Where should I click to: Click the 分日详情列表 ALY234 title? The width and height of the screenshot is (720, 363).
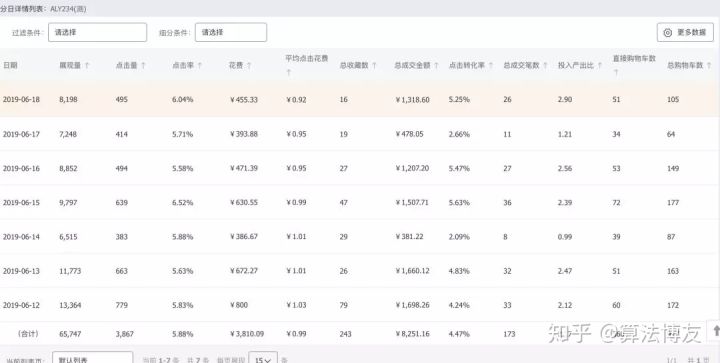click(x=43, y=9)
